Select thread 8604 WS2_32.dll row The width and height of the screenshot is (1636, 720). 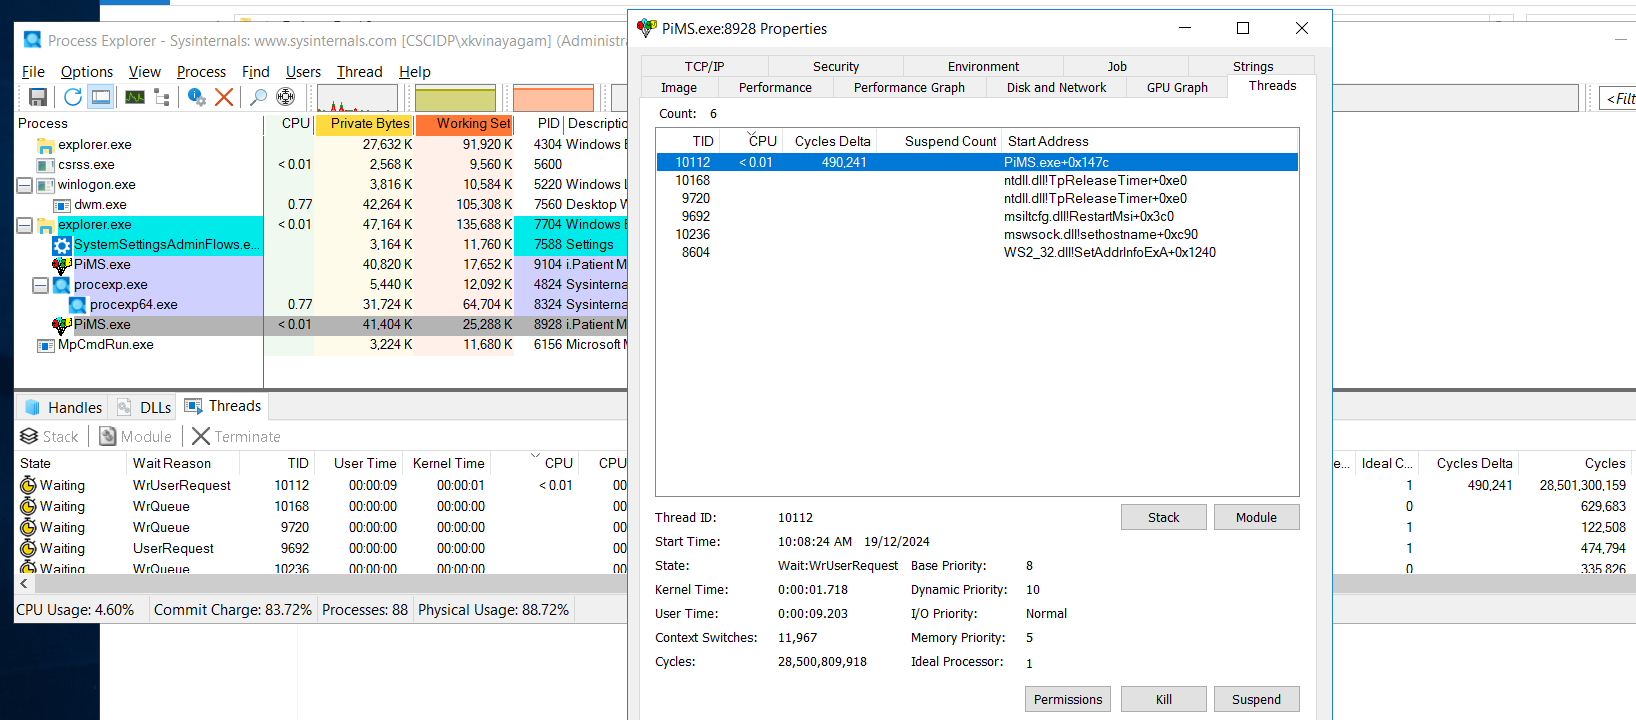pos(977,253)
